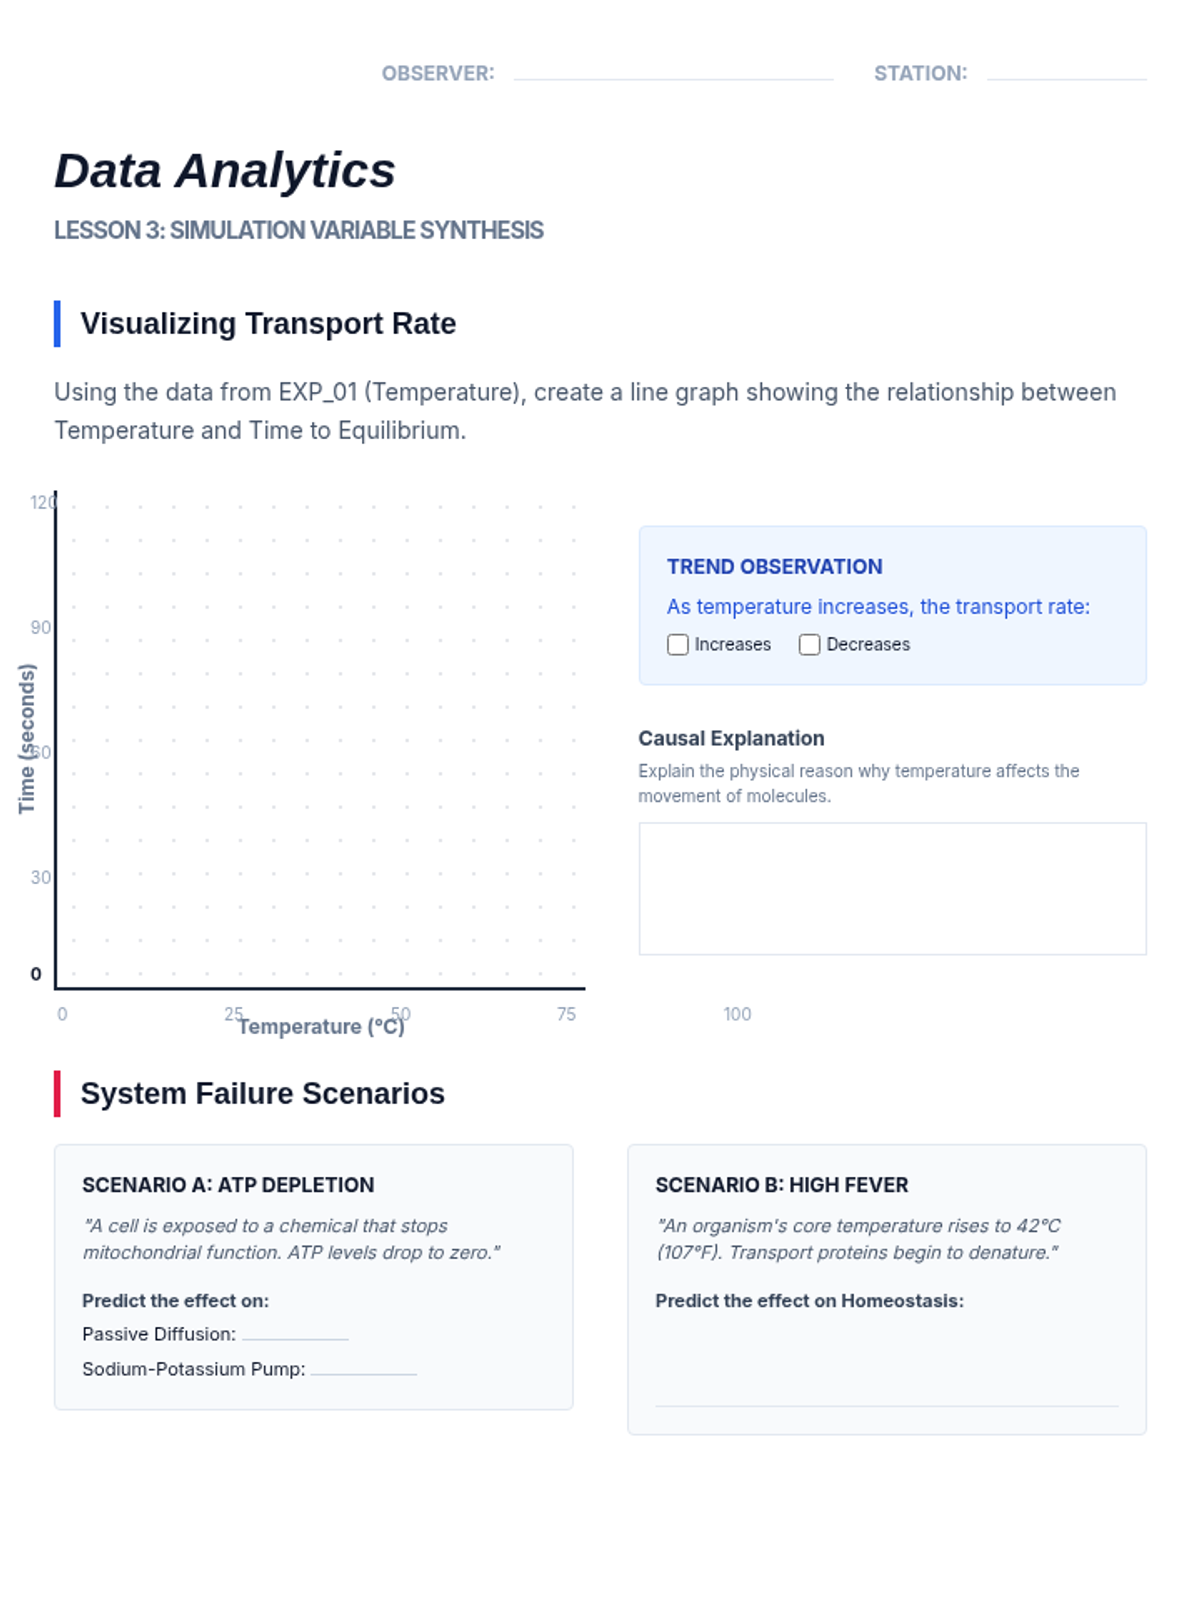Image resolution: width=1200 pixels, height=1600 pixels.
Task: Select the Scenario B: High Fever title
Action: coord(781,1185)
